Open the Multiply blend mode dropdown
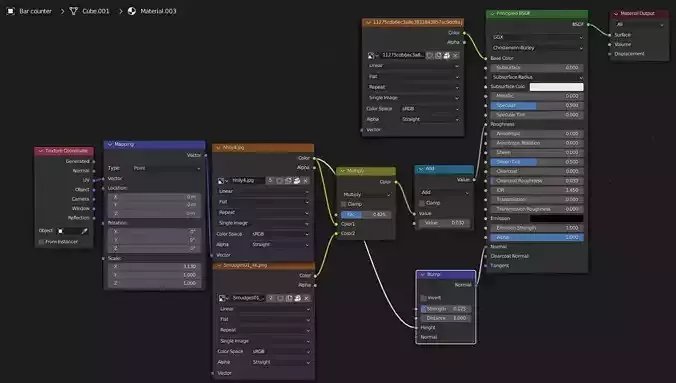The image size is (676, 383). point(366,195)
